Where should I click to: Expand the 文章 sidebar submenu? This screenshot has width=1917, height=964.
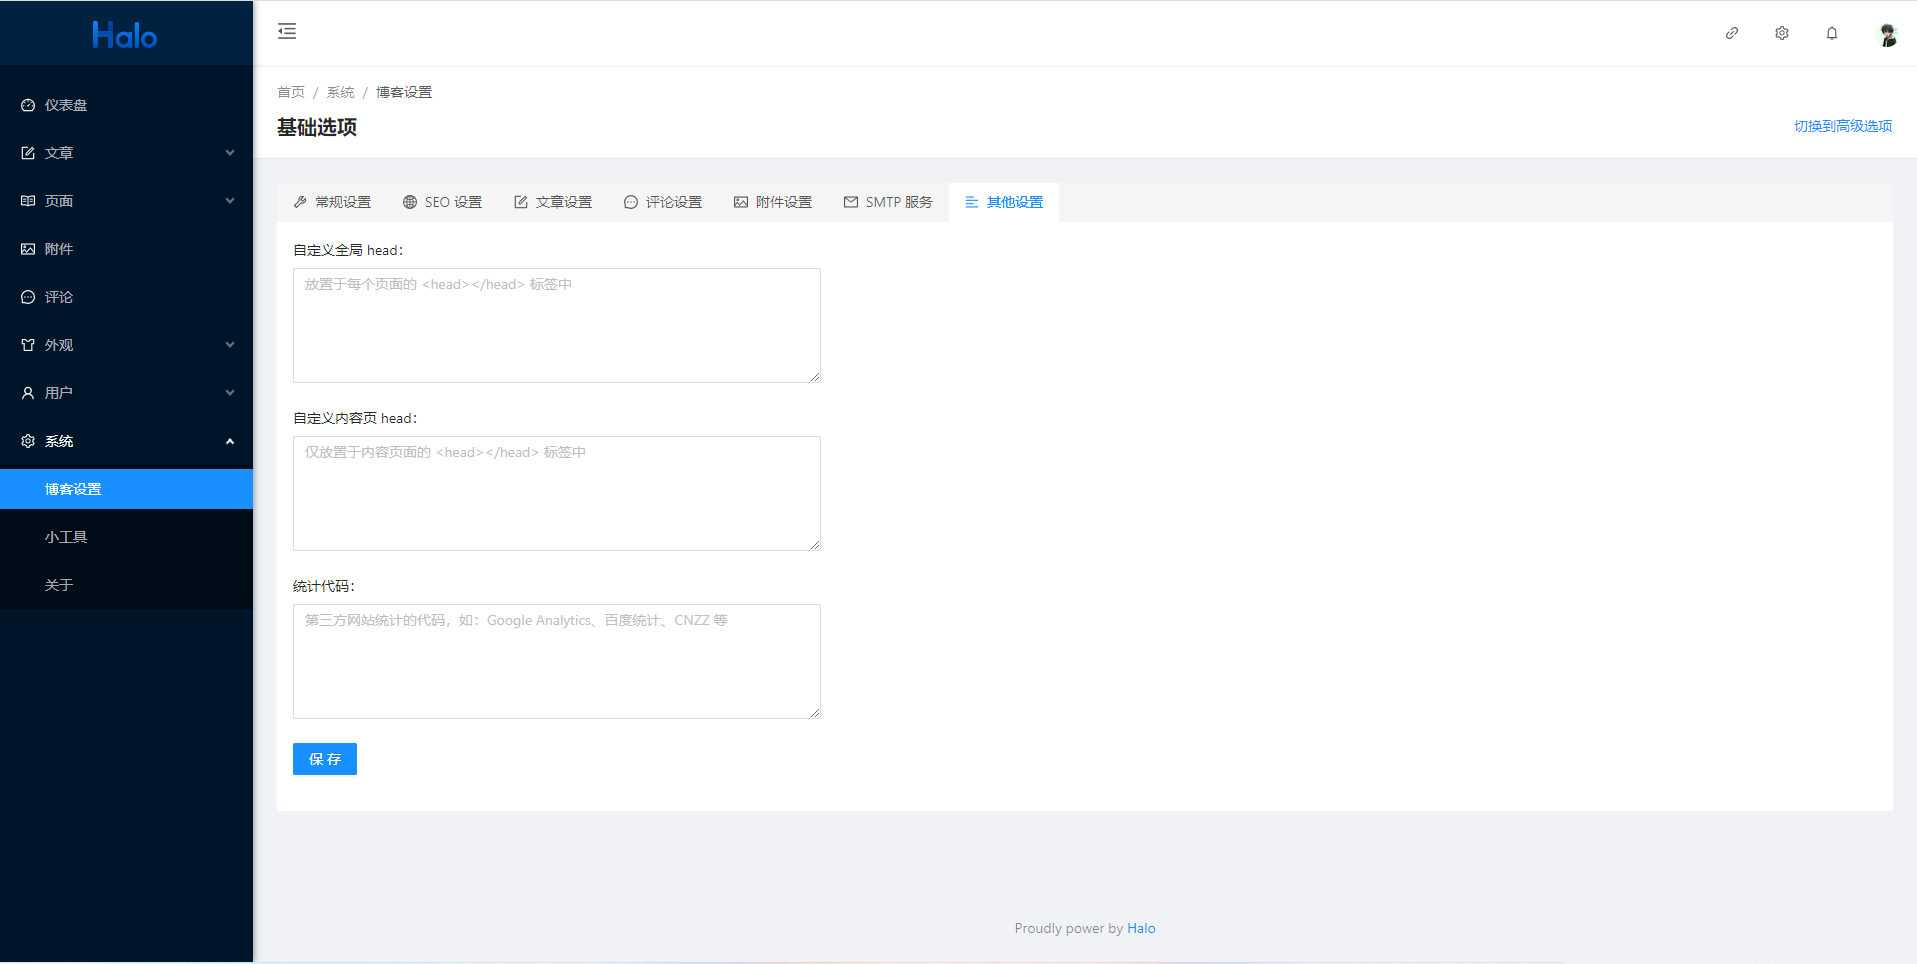pos(126,153)
